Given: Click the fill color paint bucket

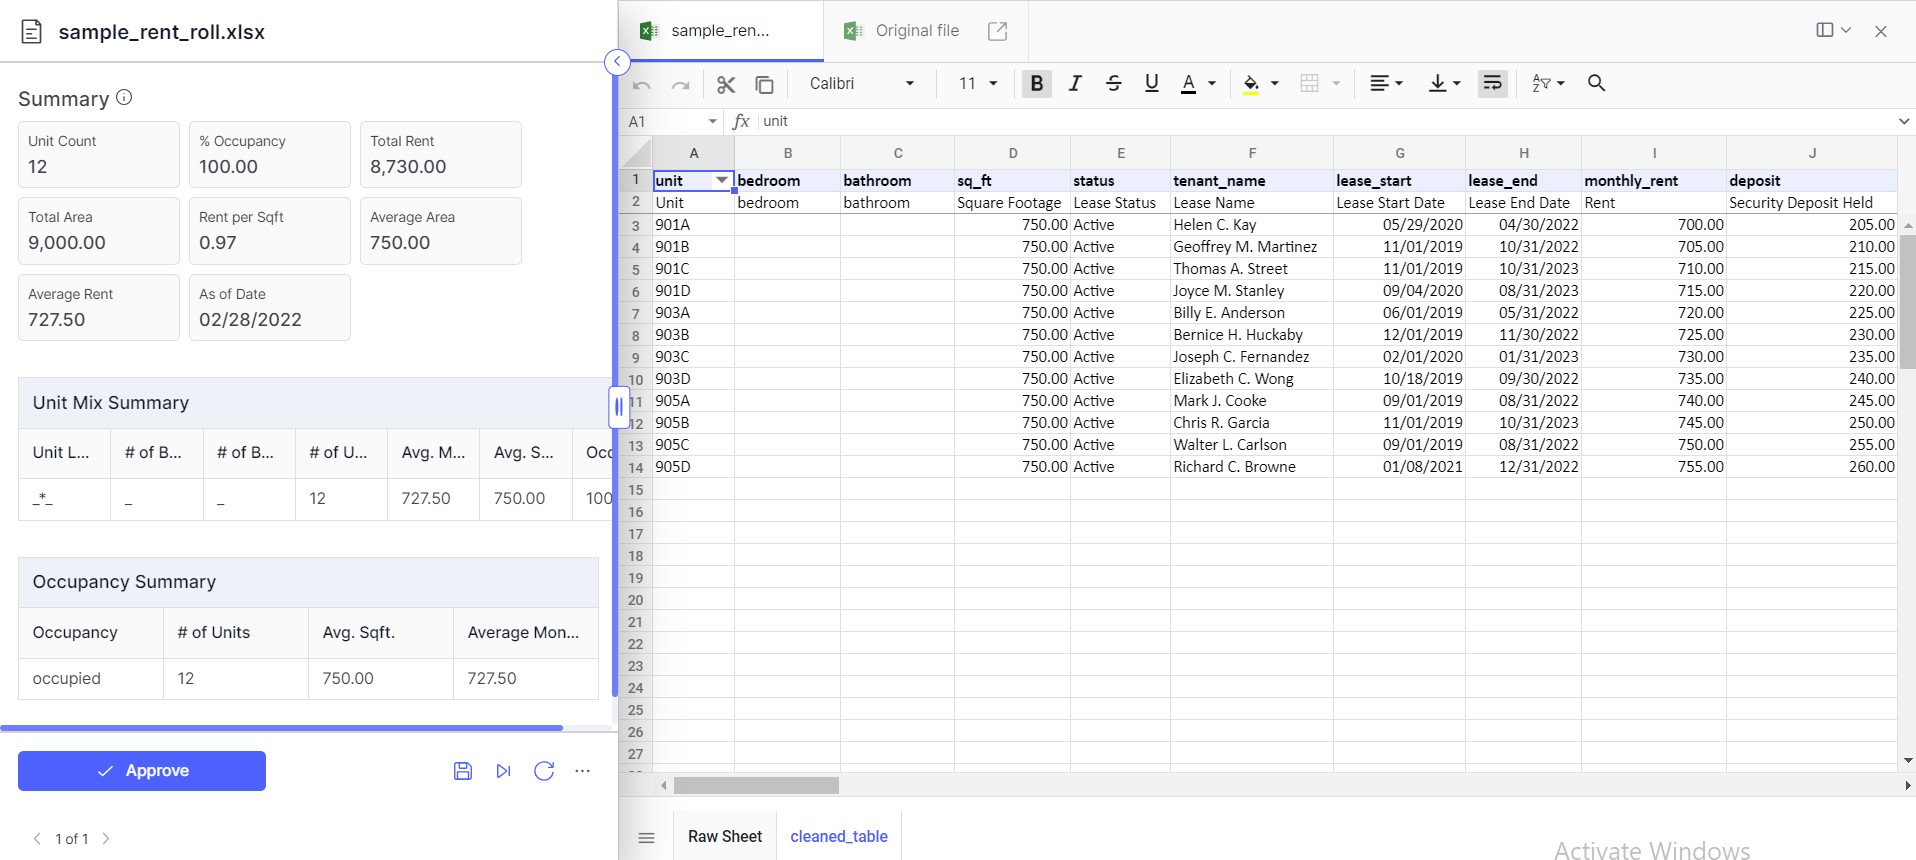Looking at the screenshot, I should (1250, 83).
